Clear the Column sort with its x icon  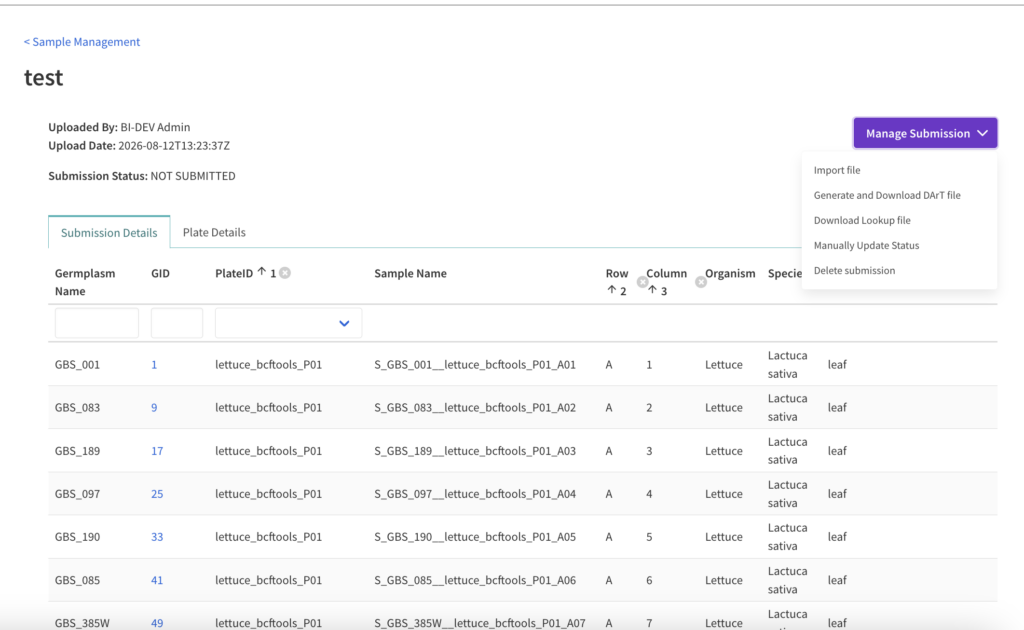point(701,282)
